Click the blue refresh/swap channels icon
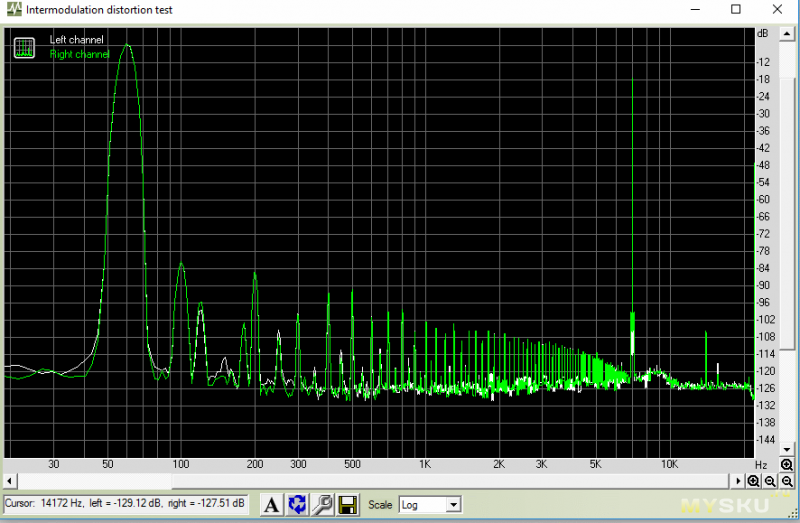This screenshot has height=523, width=800. (x=297, y=505)
